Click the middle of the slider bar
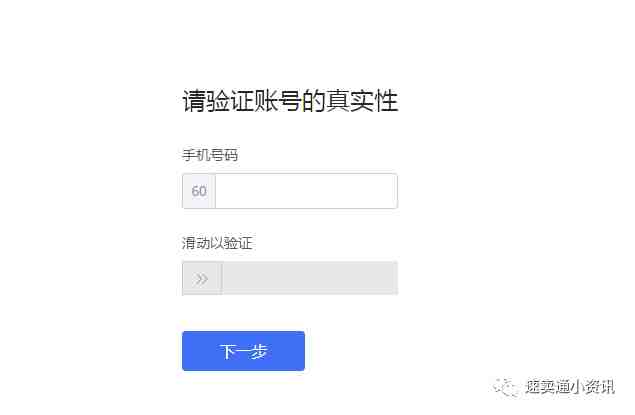Viewport: 635px width, 415px height. [290, 278]
